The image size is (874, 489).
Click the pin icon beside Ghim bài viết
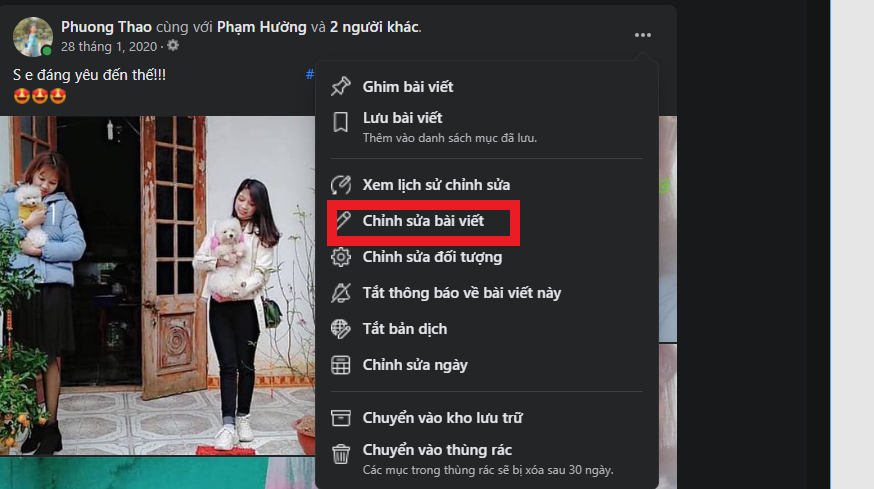341,86
